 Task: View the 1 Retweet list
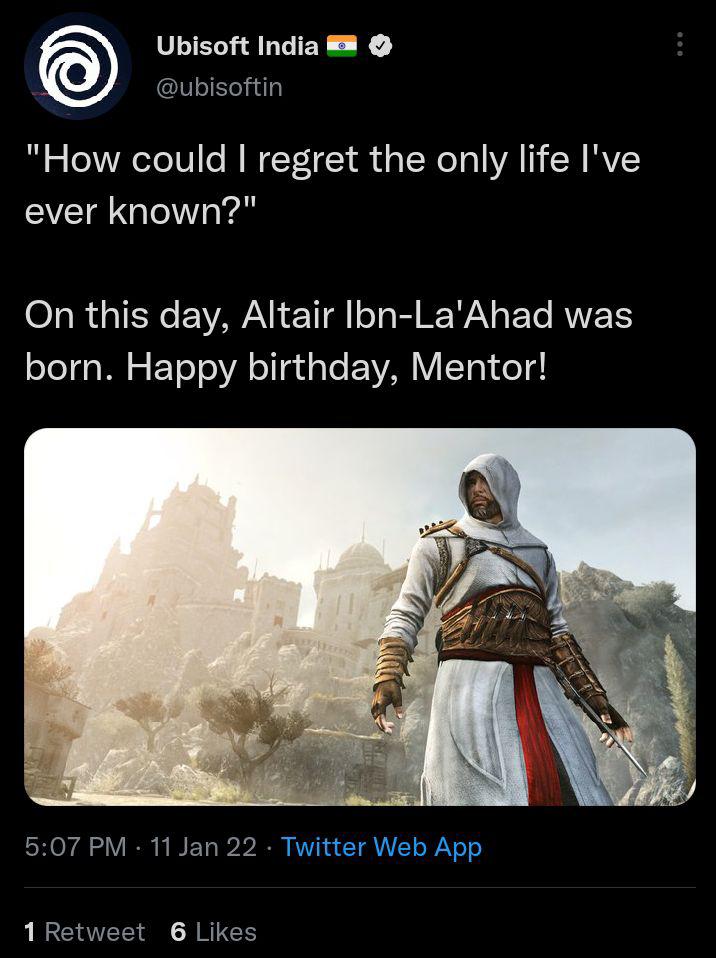[x=85, y=932]
